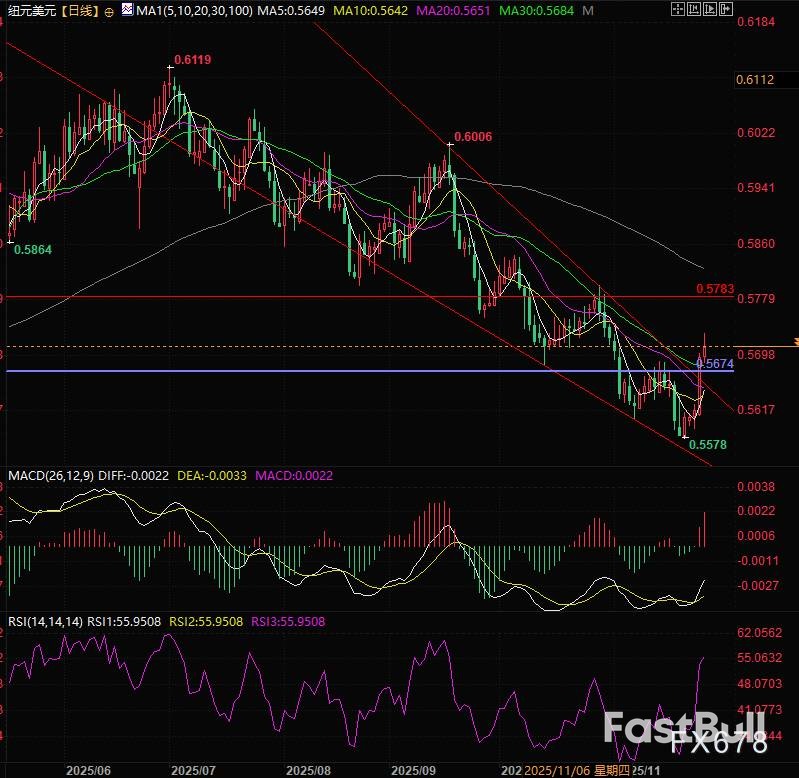Open the triangle dropdown next to the chart title
Image resolution: width=799 pixels, height=778 pixels.
(x=126, y=11)
